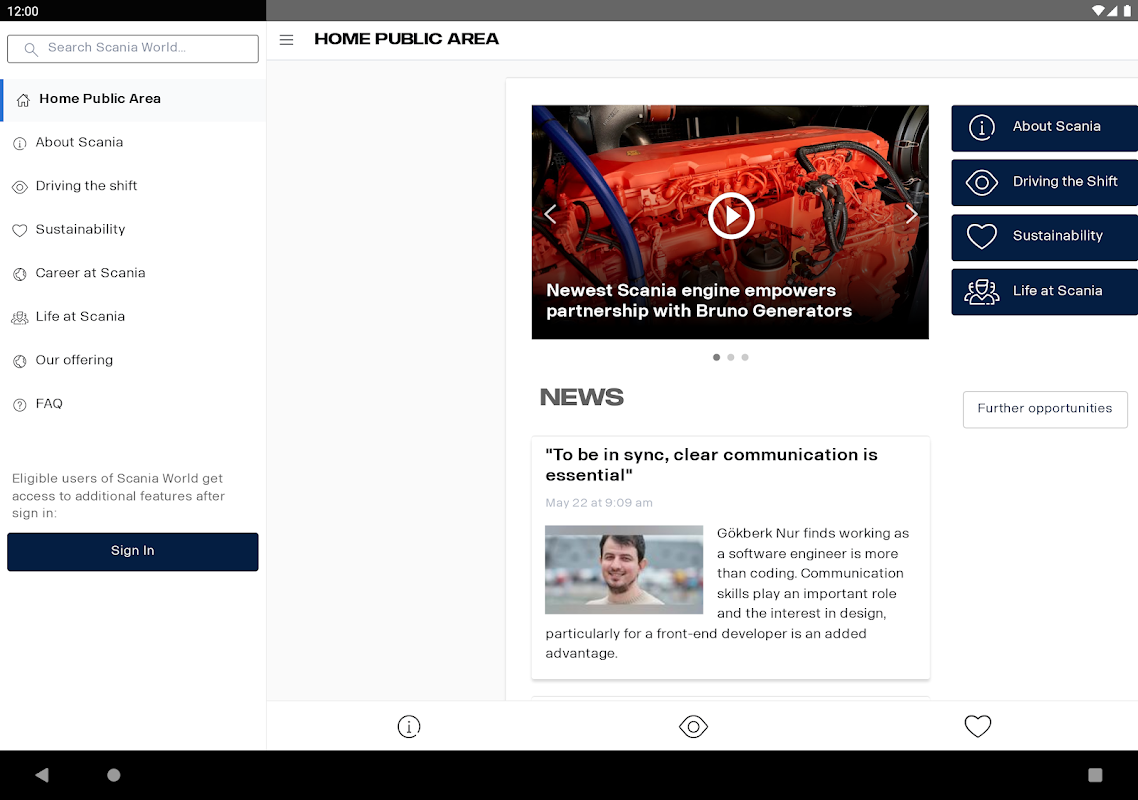Select Home Public Area in sidebar

point(134,99)
